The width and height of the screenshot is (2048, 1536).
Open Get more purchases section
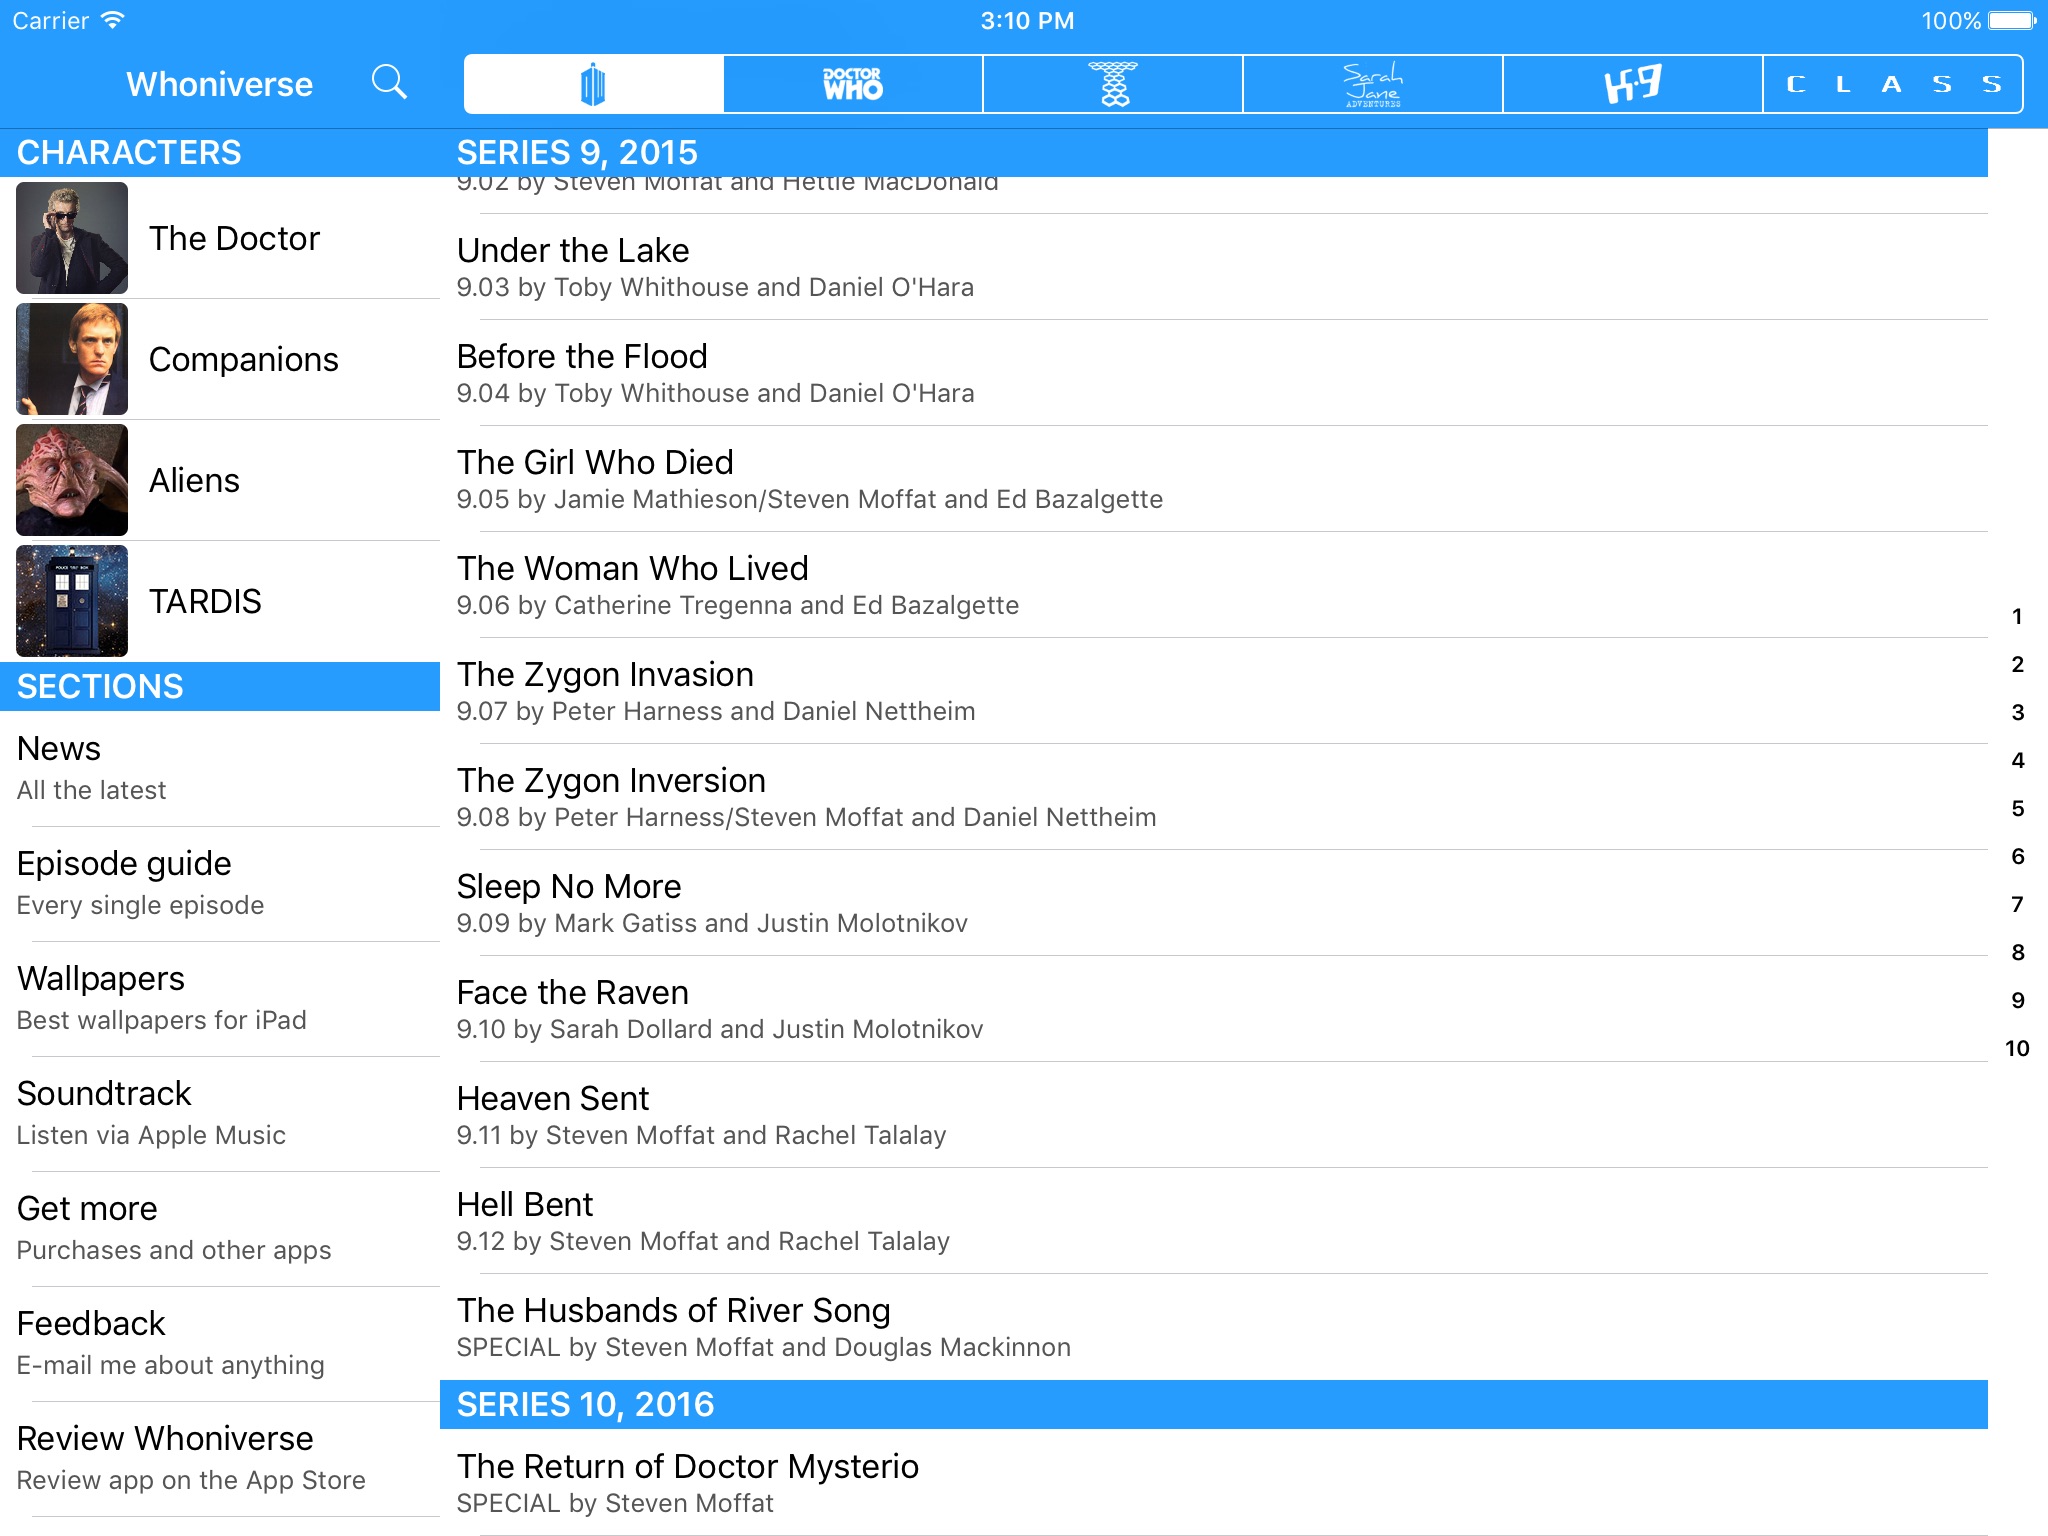point(220,1228)
